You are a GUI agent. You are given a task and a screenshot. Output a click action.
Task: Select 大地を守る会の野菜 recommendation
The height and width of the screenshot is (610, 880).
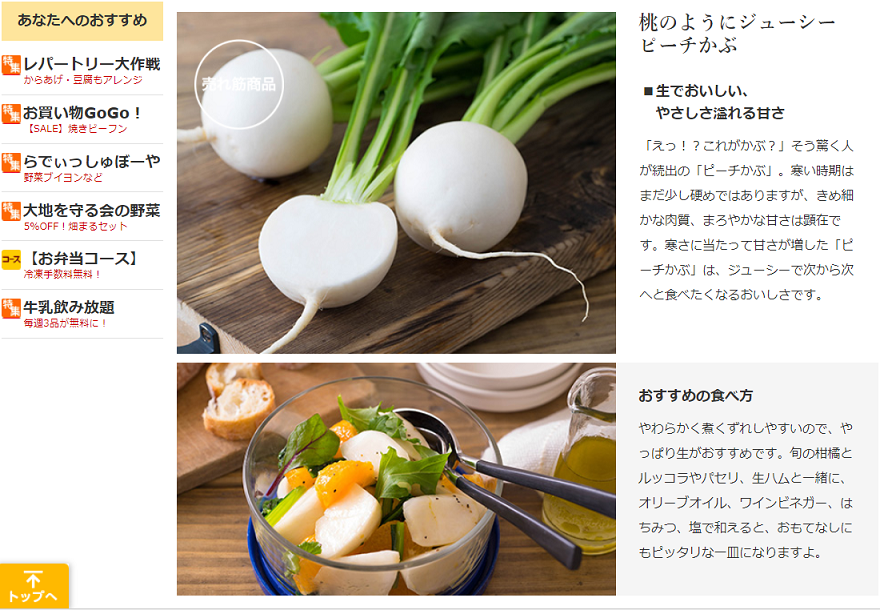click(82, 217)
